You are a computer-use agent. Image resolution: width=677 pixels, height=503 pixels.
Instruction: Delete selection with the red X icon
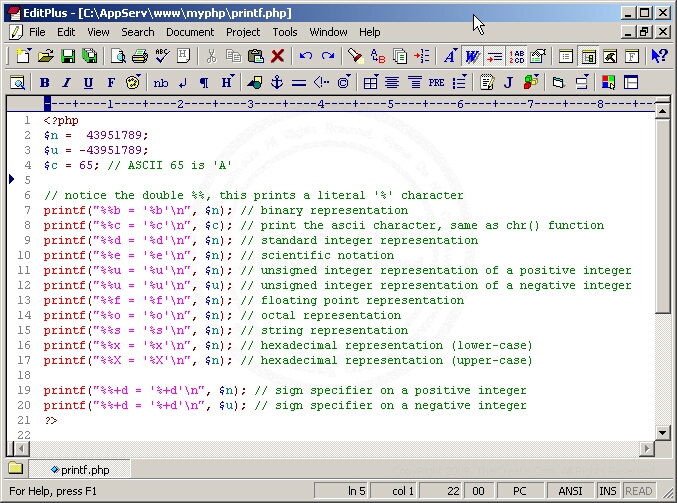[277, 56]
